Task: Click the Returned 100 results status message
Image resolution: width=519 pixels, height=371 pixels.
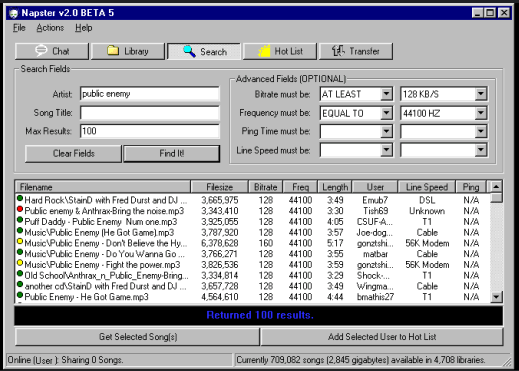Action: click(260, 315)
